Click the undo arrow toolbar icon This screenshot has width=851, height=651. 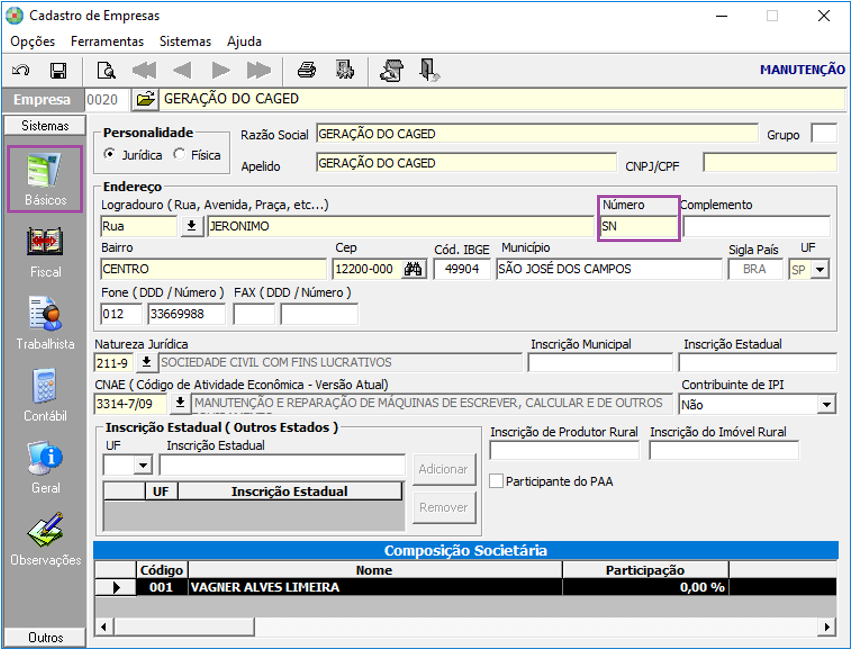coord(21,71)
